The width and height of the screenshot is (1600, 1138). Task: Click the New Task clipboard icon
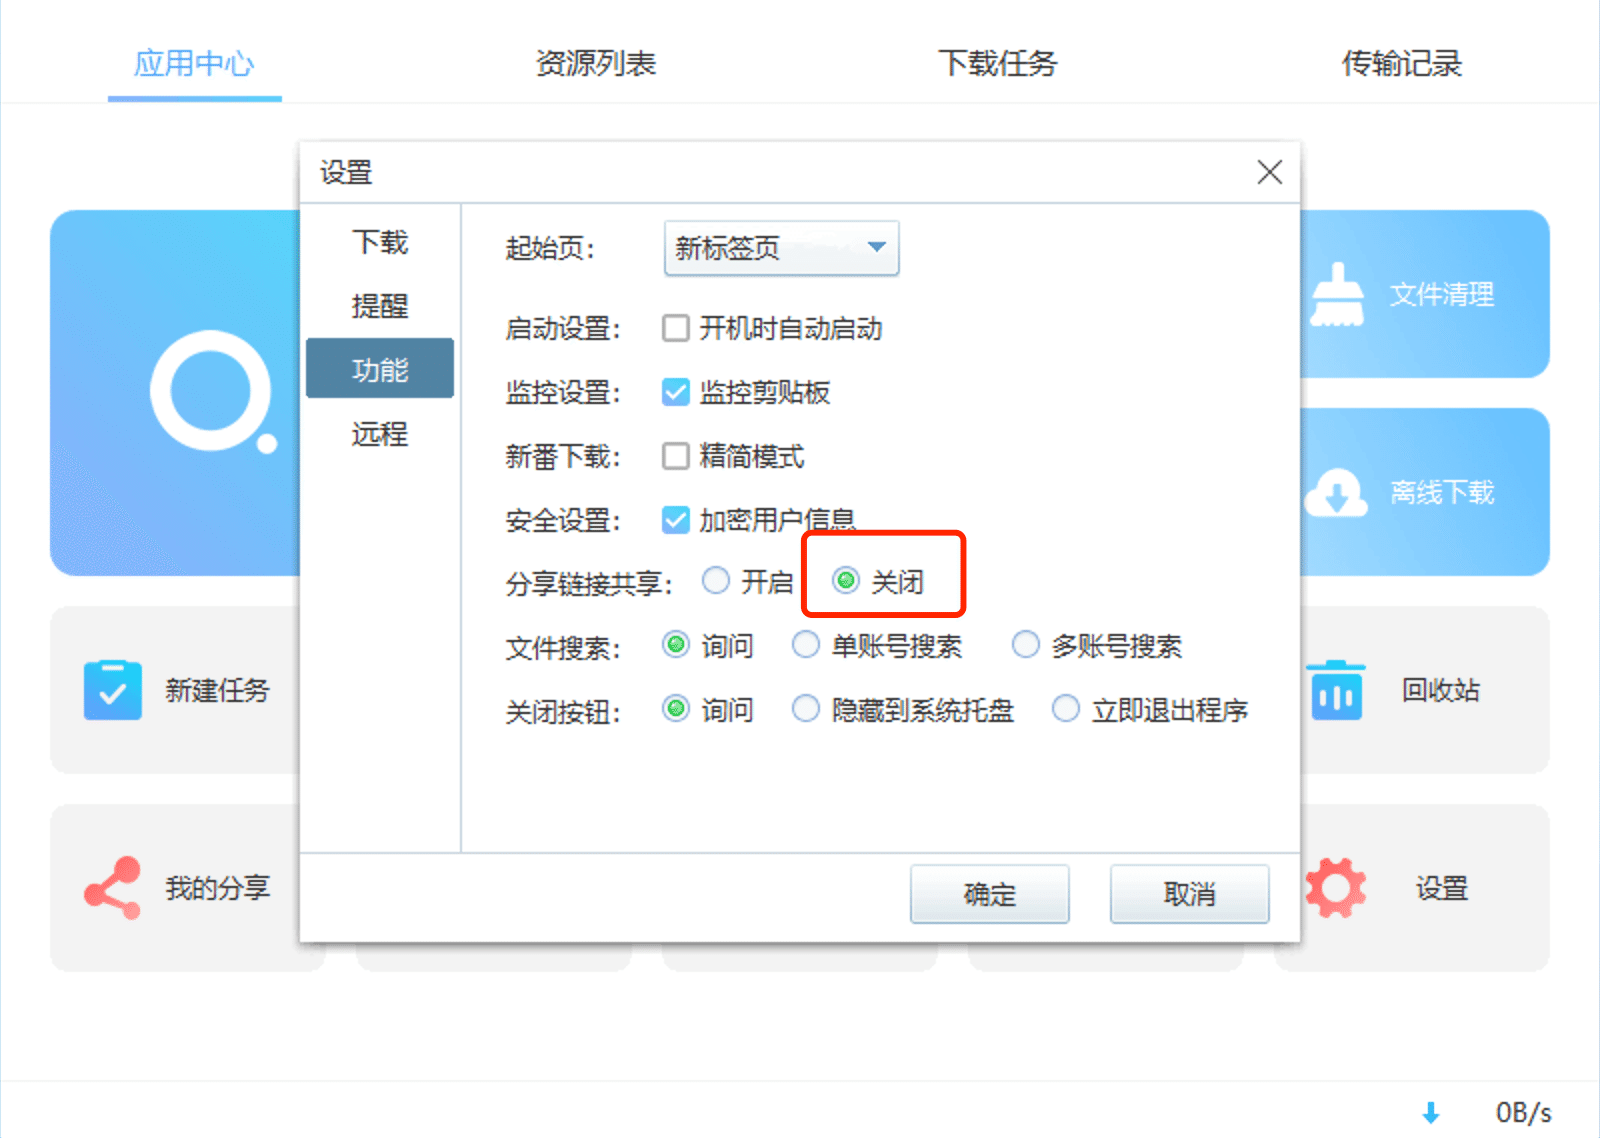pyautogui.click(x=112, y=690)
